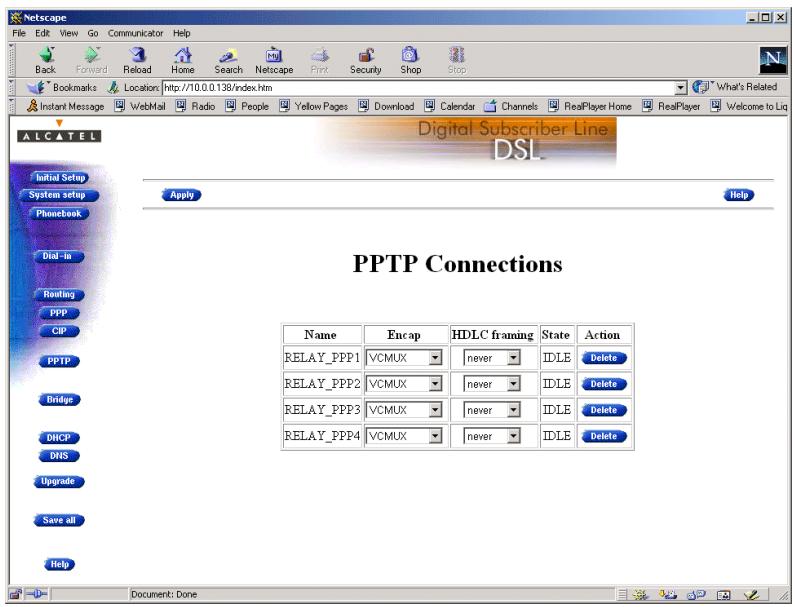Open the DHCP sidebar page

(59, 438)
